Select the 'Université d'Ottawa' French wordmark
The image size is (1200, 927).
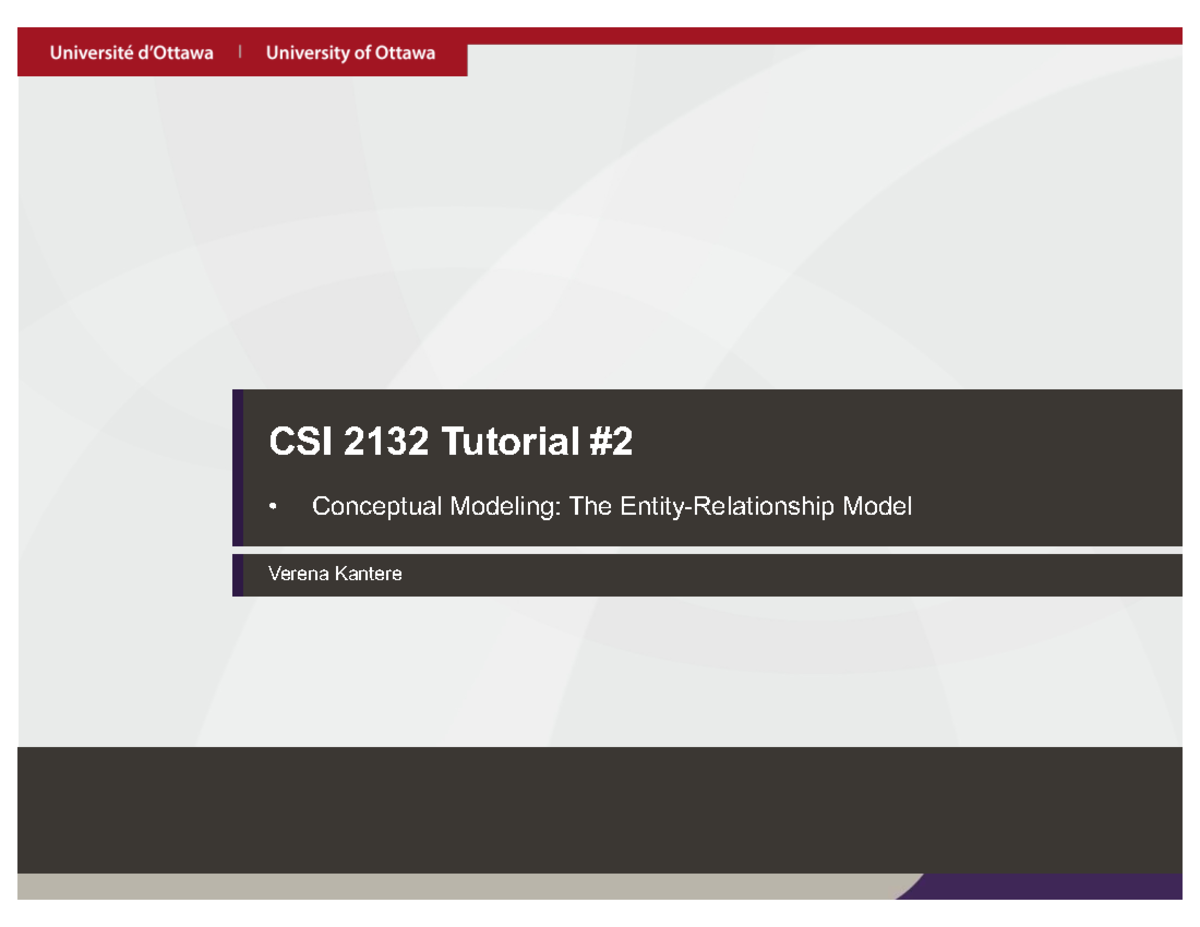click(131, 52)
